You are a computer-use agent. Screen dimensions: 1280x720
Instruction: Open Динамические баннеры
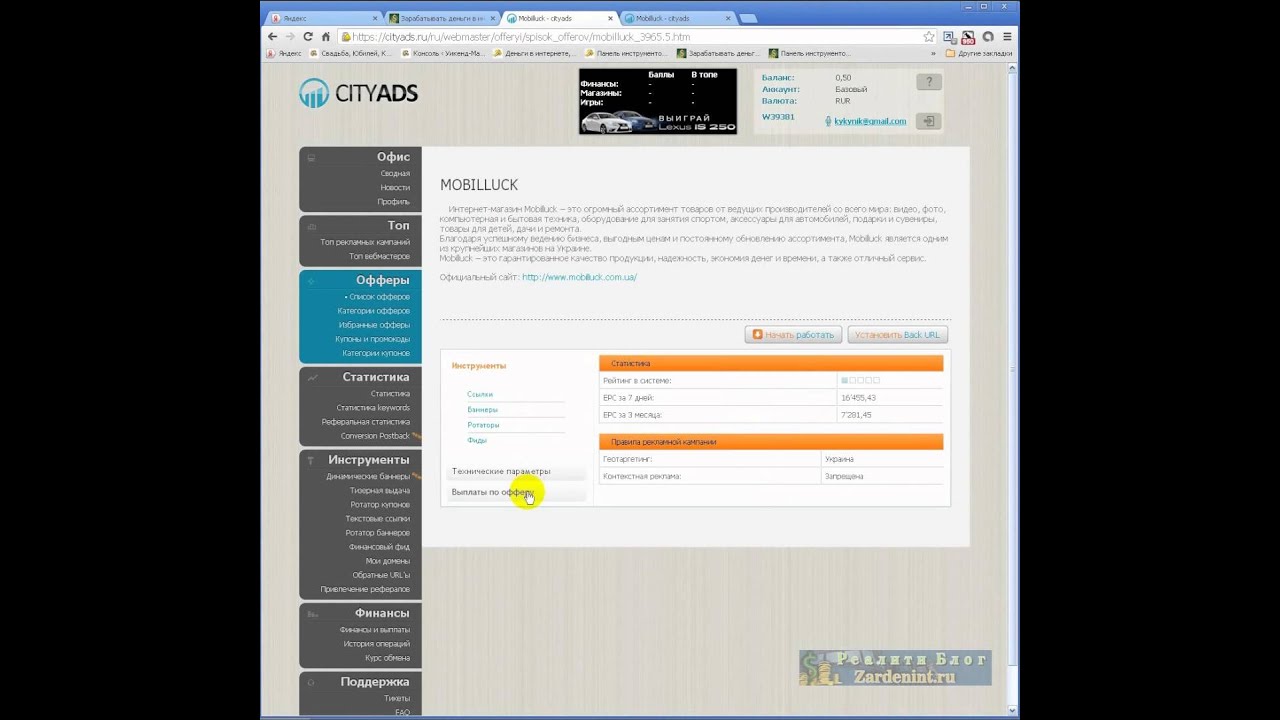(x=368, y=477)
